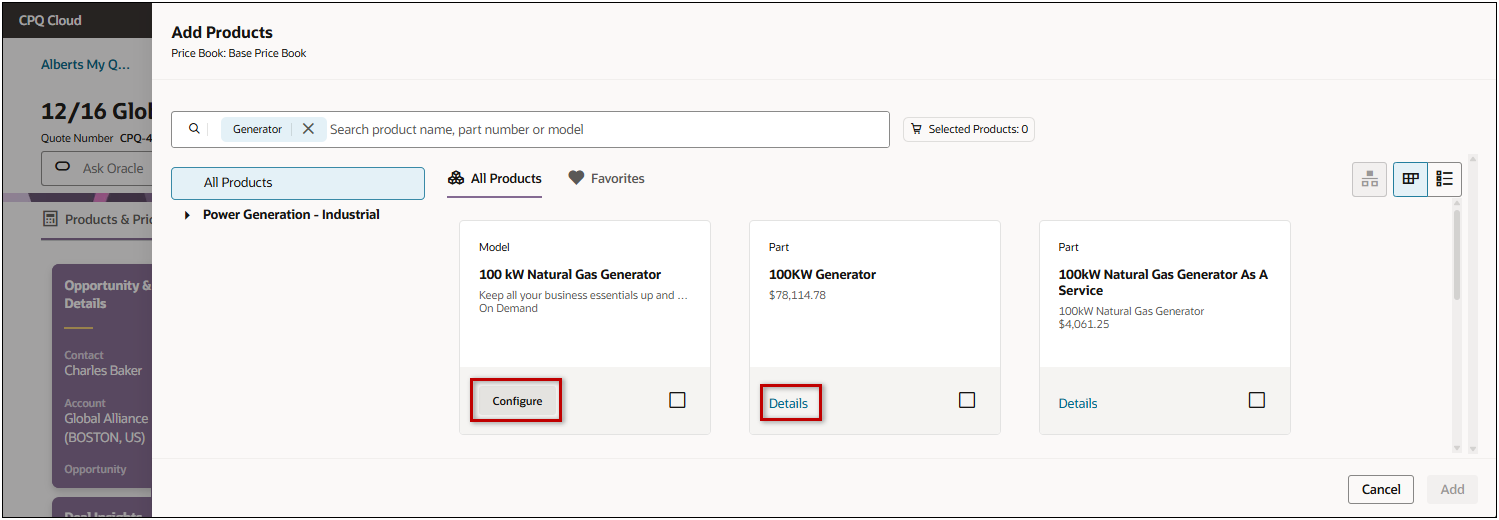This screenshot has height=520, width=1499.
Task: Click CPQ Cloud header in background
Action: coord(50,20)
